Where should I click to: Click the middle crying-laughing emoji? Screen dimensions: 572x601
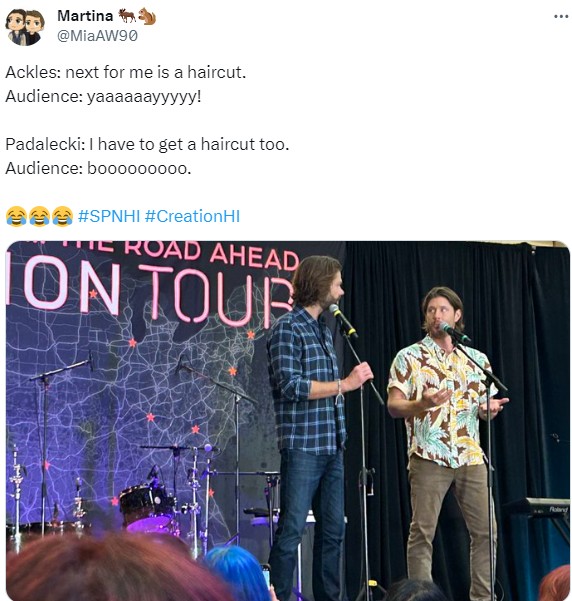point(39,216)
